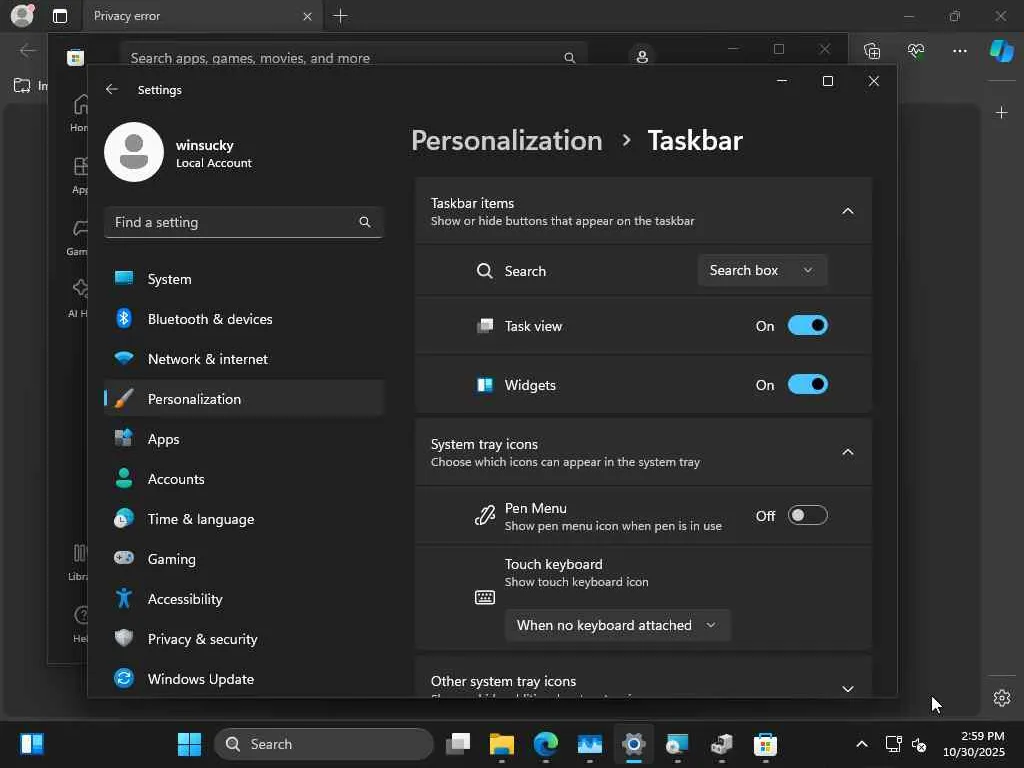Open Edge tab actions menu icon
Screen dimensions: 1024x768
(59, 16)
